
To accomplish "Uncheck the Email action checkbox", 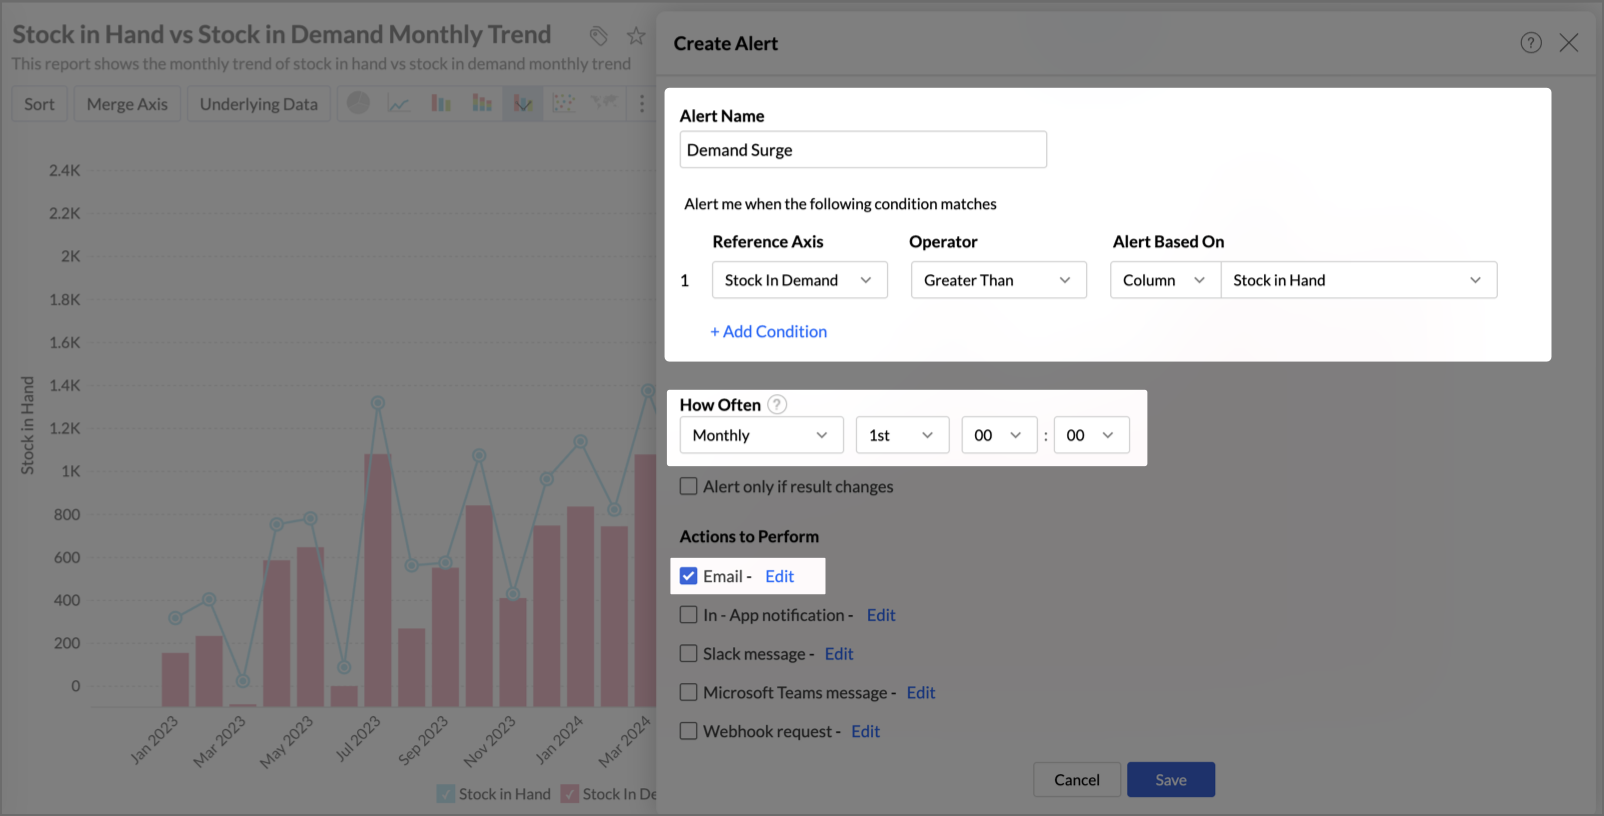I will pos(689,576).
